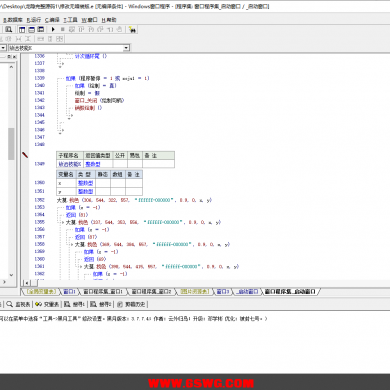
Task: Open the S.数据库 menu
Action: 13,20
